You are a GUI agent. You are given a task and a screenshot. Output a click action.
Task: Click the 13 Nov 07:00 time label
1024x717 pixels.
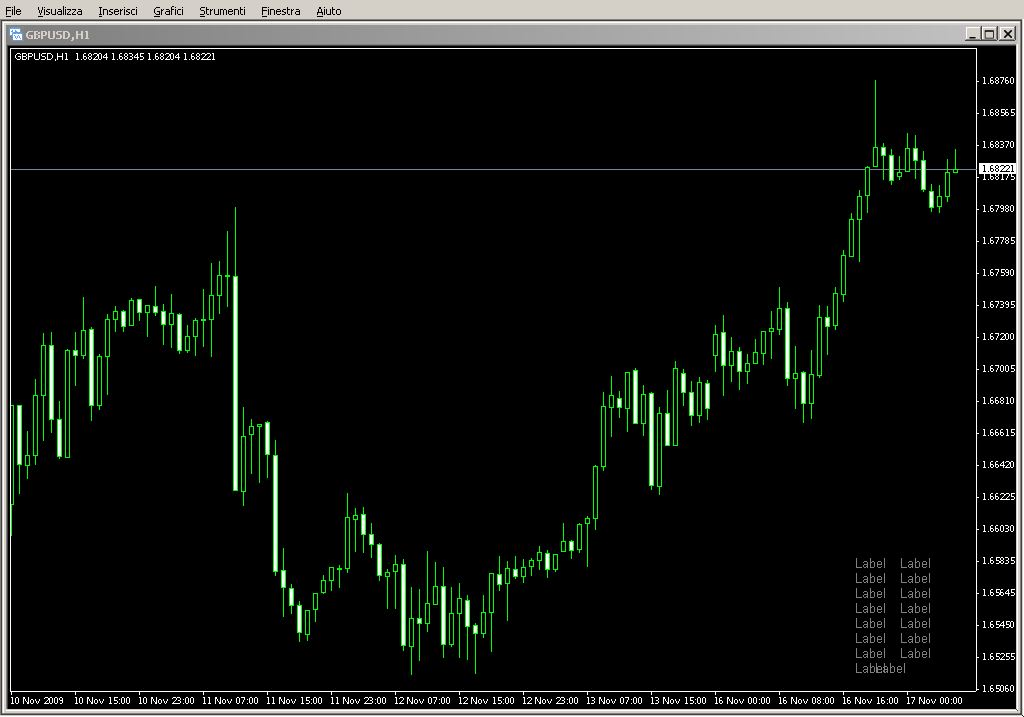[x=614, y=701]
